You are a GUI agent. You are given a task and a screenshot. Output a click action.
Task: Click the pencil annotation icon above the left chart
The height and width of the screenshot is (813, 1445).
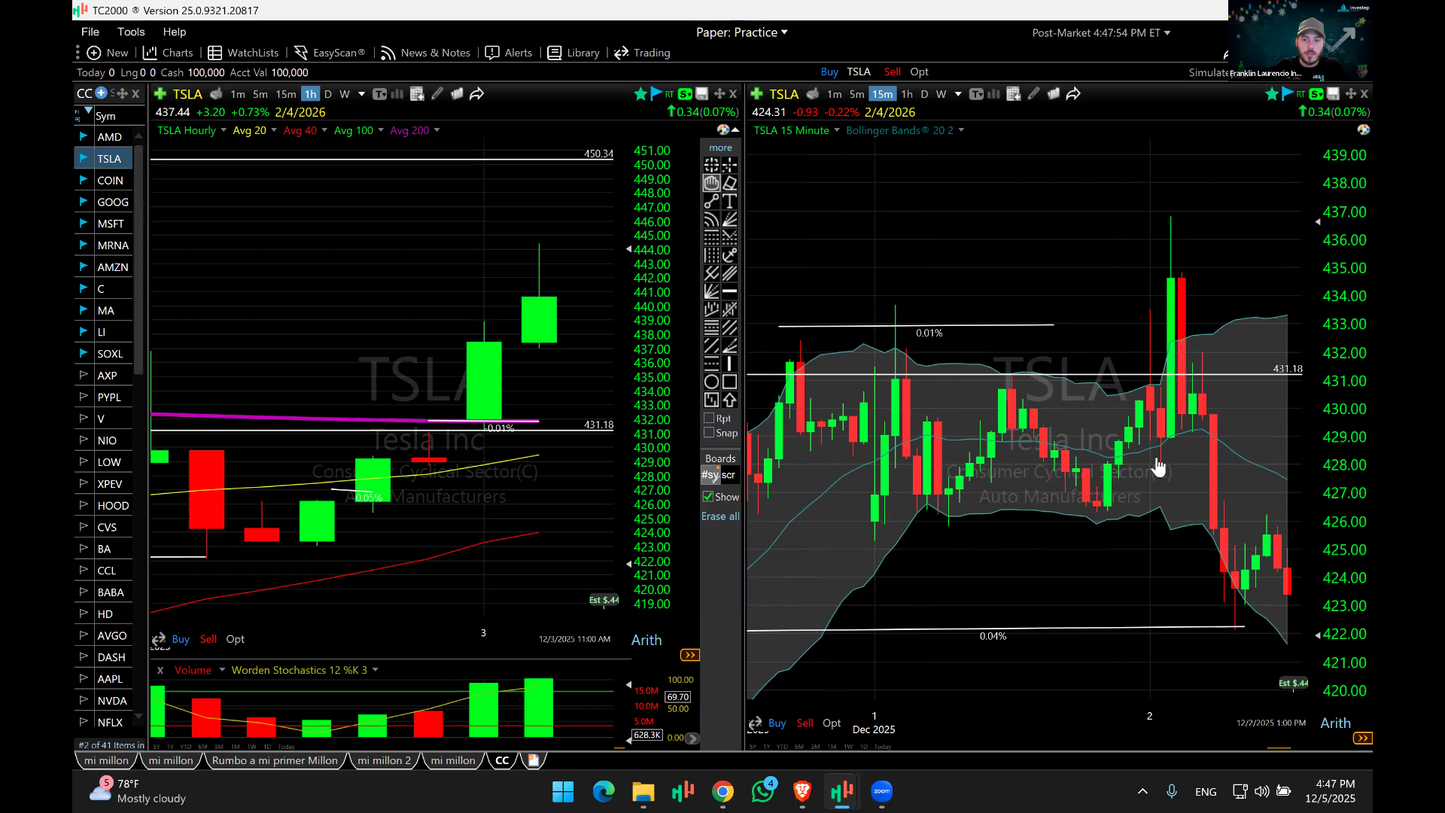pos(437,93)
